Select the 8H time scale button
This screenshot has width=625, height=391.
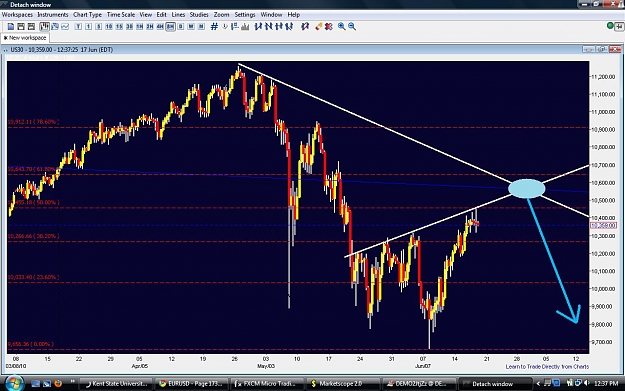pos(171,27)
